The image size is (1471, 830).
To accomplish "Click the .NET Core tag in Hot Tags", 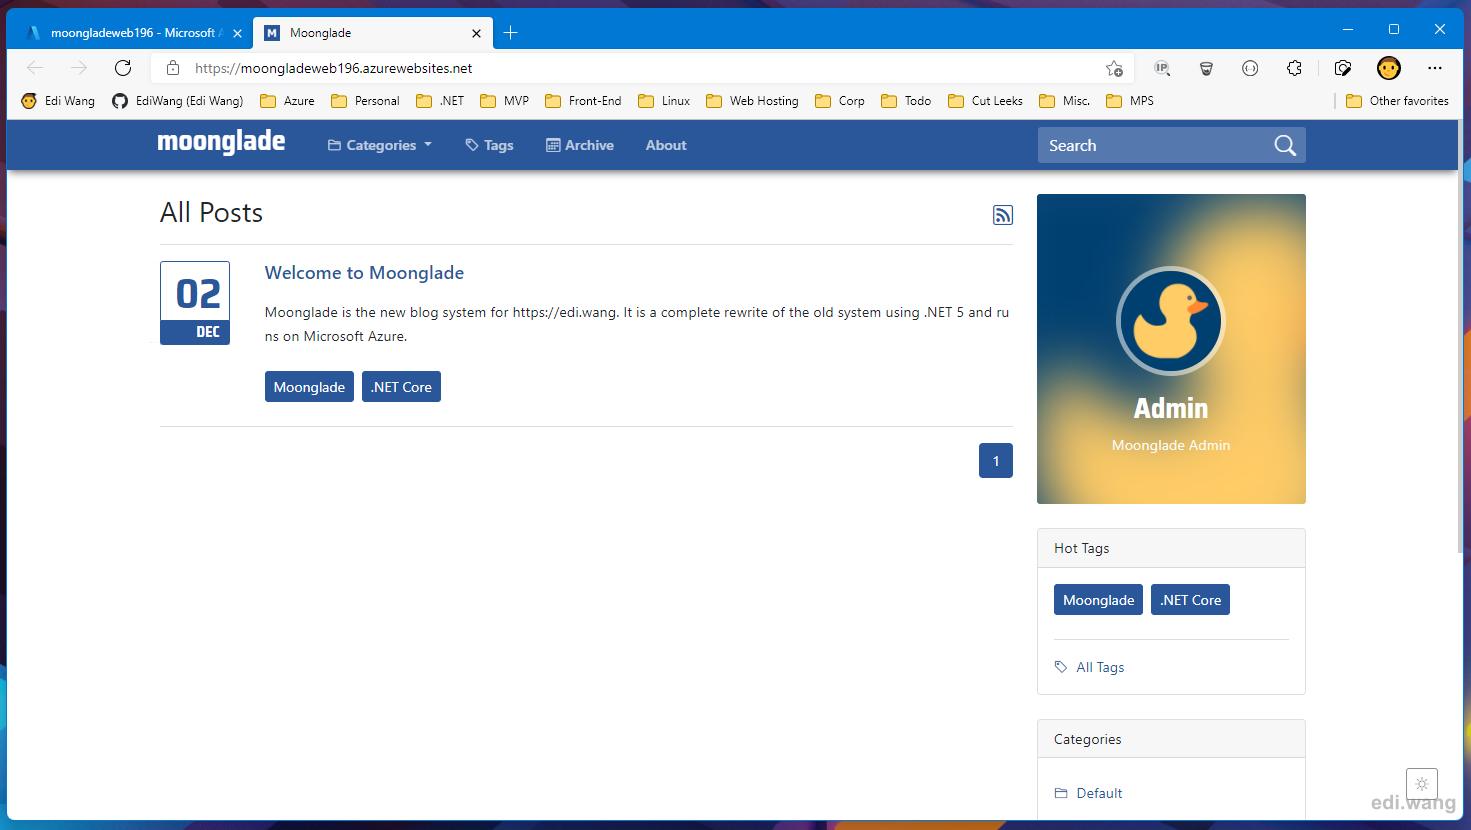I will (1190, 600).
